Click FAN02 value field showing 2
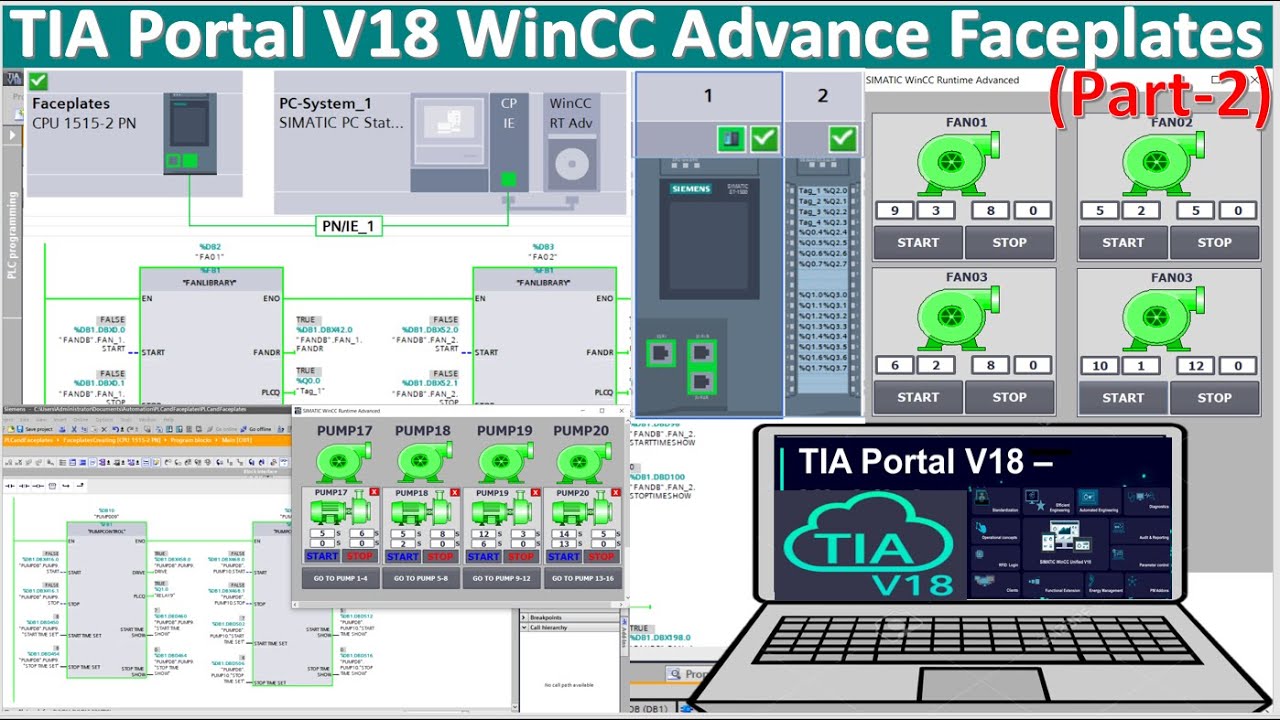The image size is (1280, 720). pos(1141,211)
